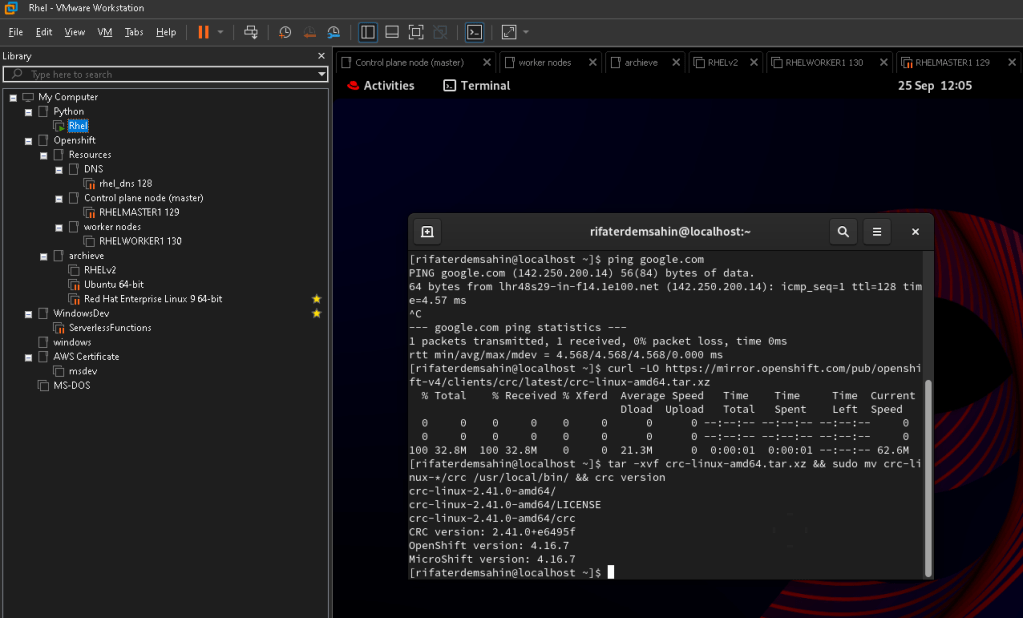This screenshot has height=618, width=1023.
Task: Open the Tabs menu
Action: pyautogui.click(x=134, y=32)
